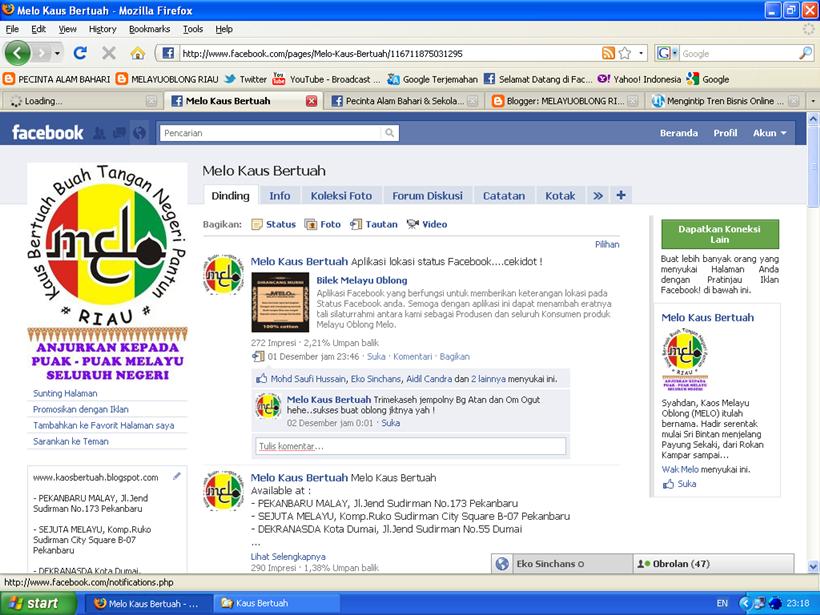Open the Catatan tab
Viewport: 820px width, 615px height.
pos(504,196)
